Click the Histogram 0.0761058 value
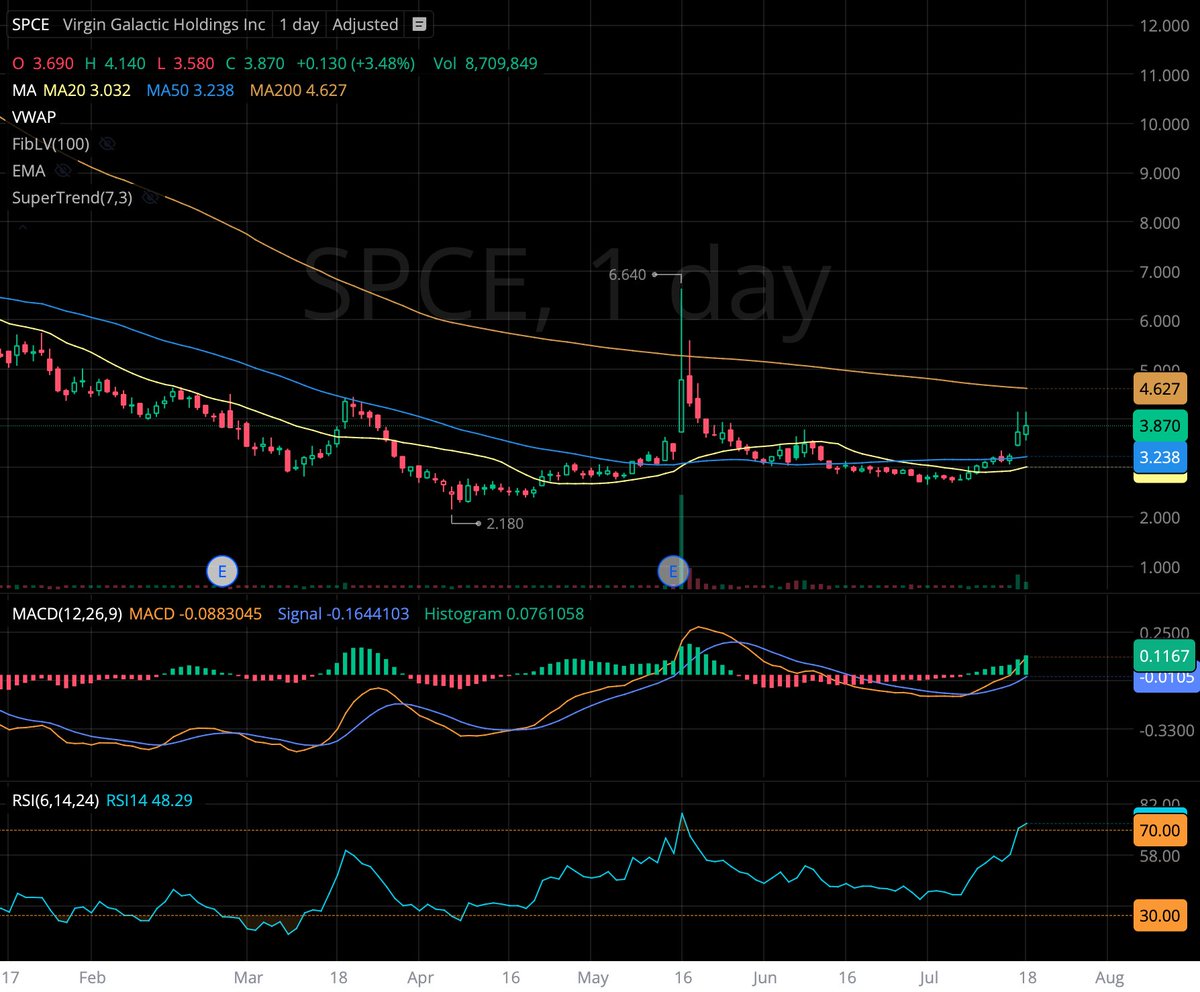The image size is (1200, 992). tap(503, 614)
